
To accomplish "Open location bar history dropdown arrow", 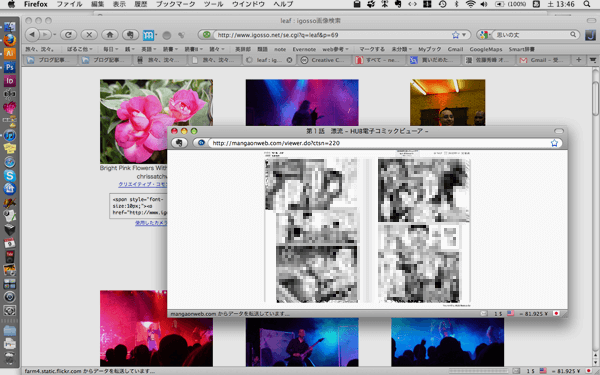I will tap(464, 35).
